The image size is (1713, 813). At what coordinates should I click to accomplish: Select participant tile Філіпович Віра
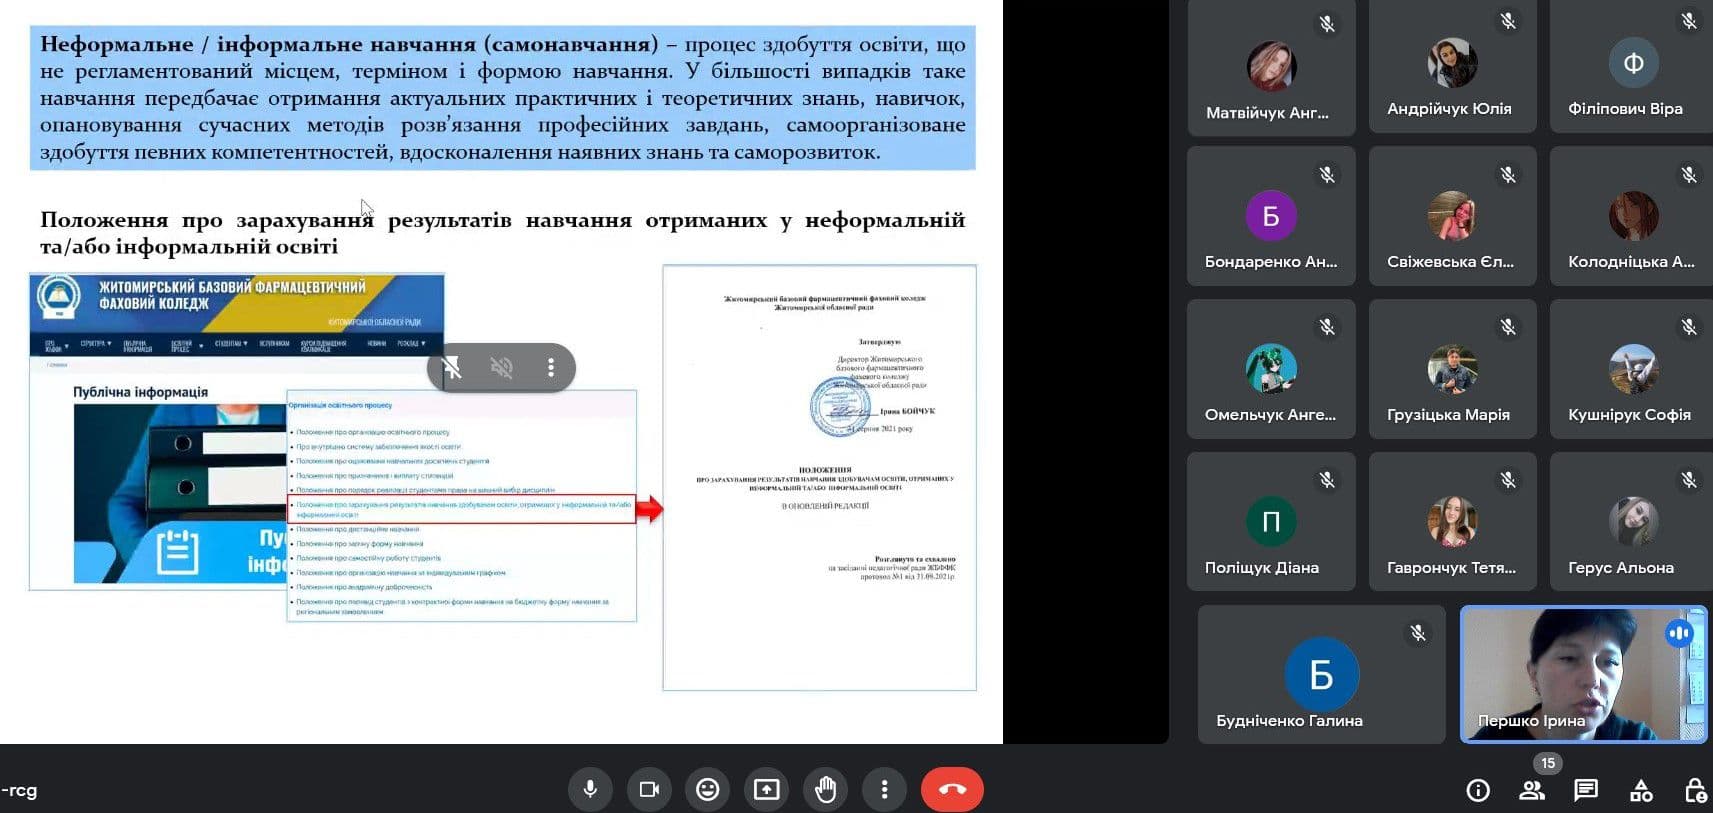click(1631, 66)
